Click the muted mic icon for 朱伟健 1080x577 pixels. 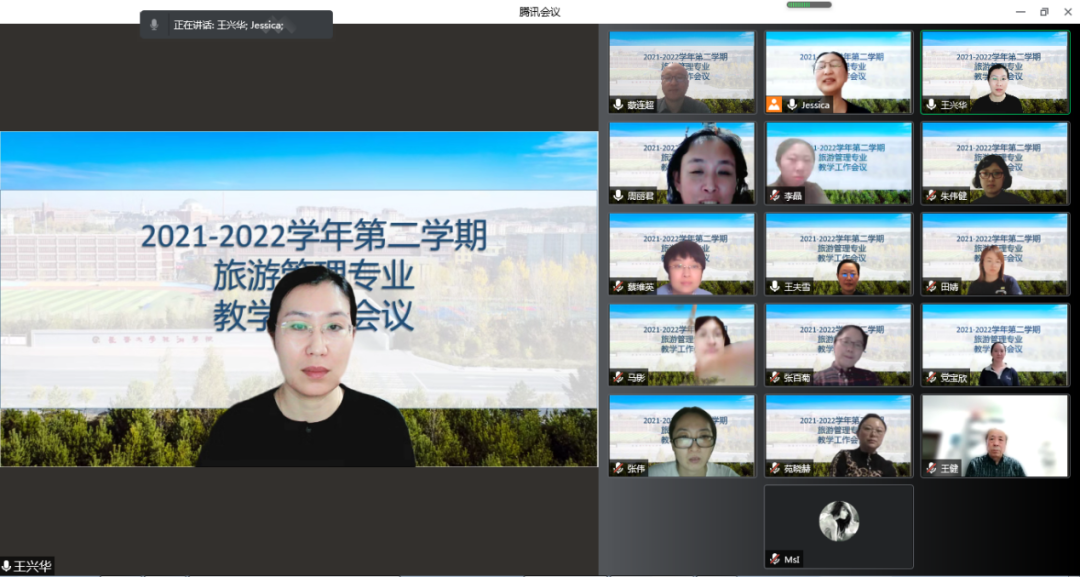pos(931,196)
